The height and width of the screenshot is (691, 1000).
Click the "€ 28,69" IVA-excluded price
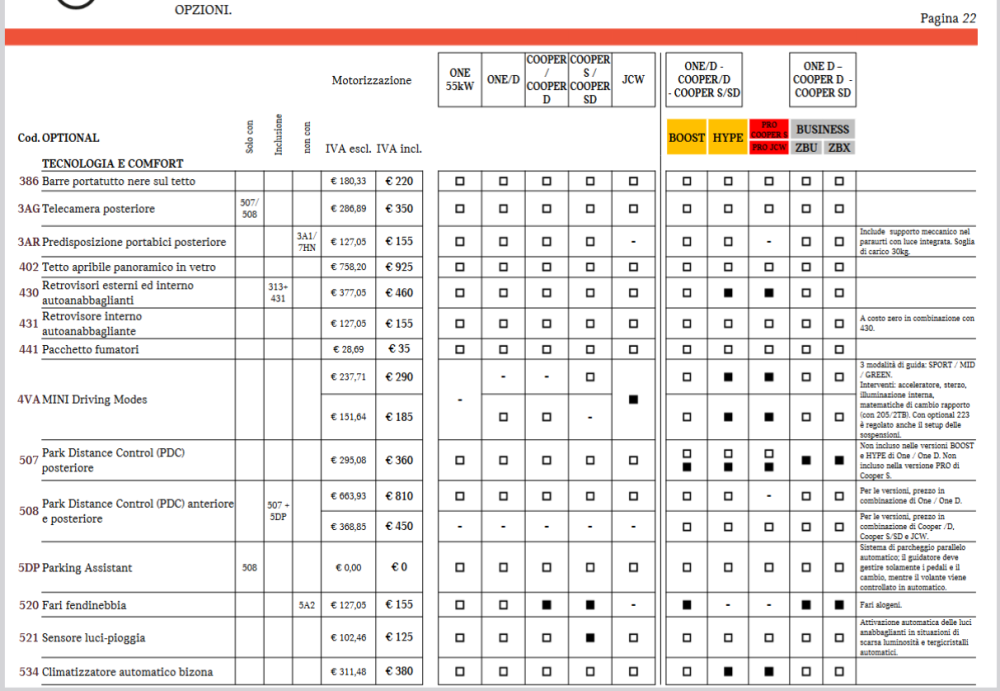(x=348, y=349)
